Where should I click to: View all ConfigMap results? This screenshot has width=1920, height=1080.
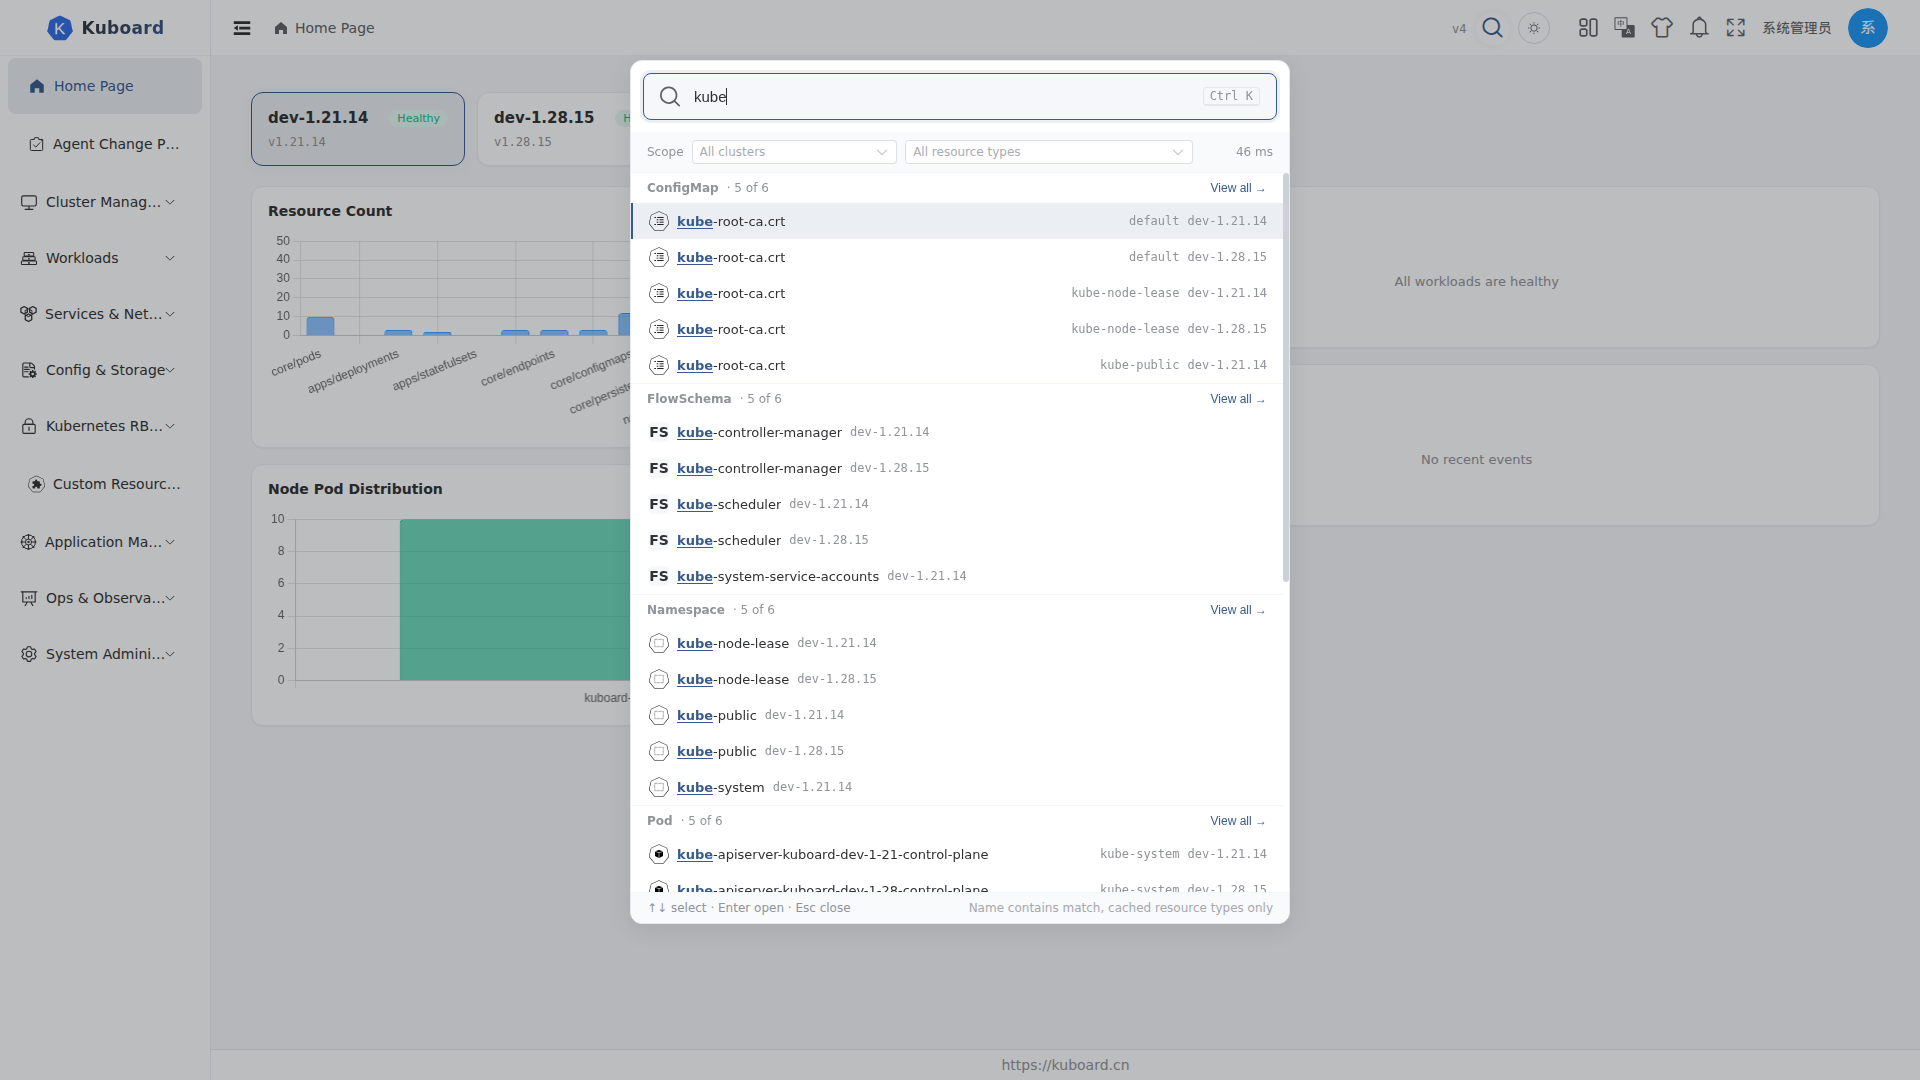point(1238,188)
